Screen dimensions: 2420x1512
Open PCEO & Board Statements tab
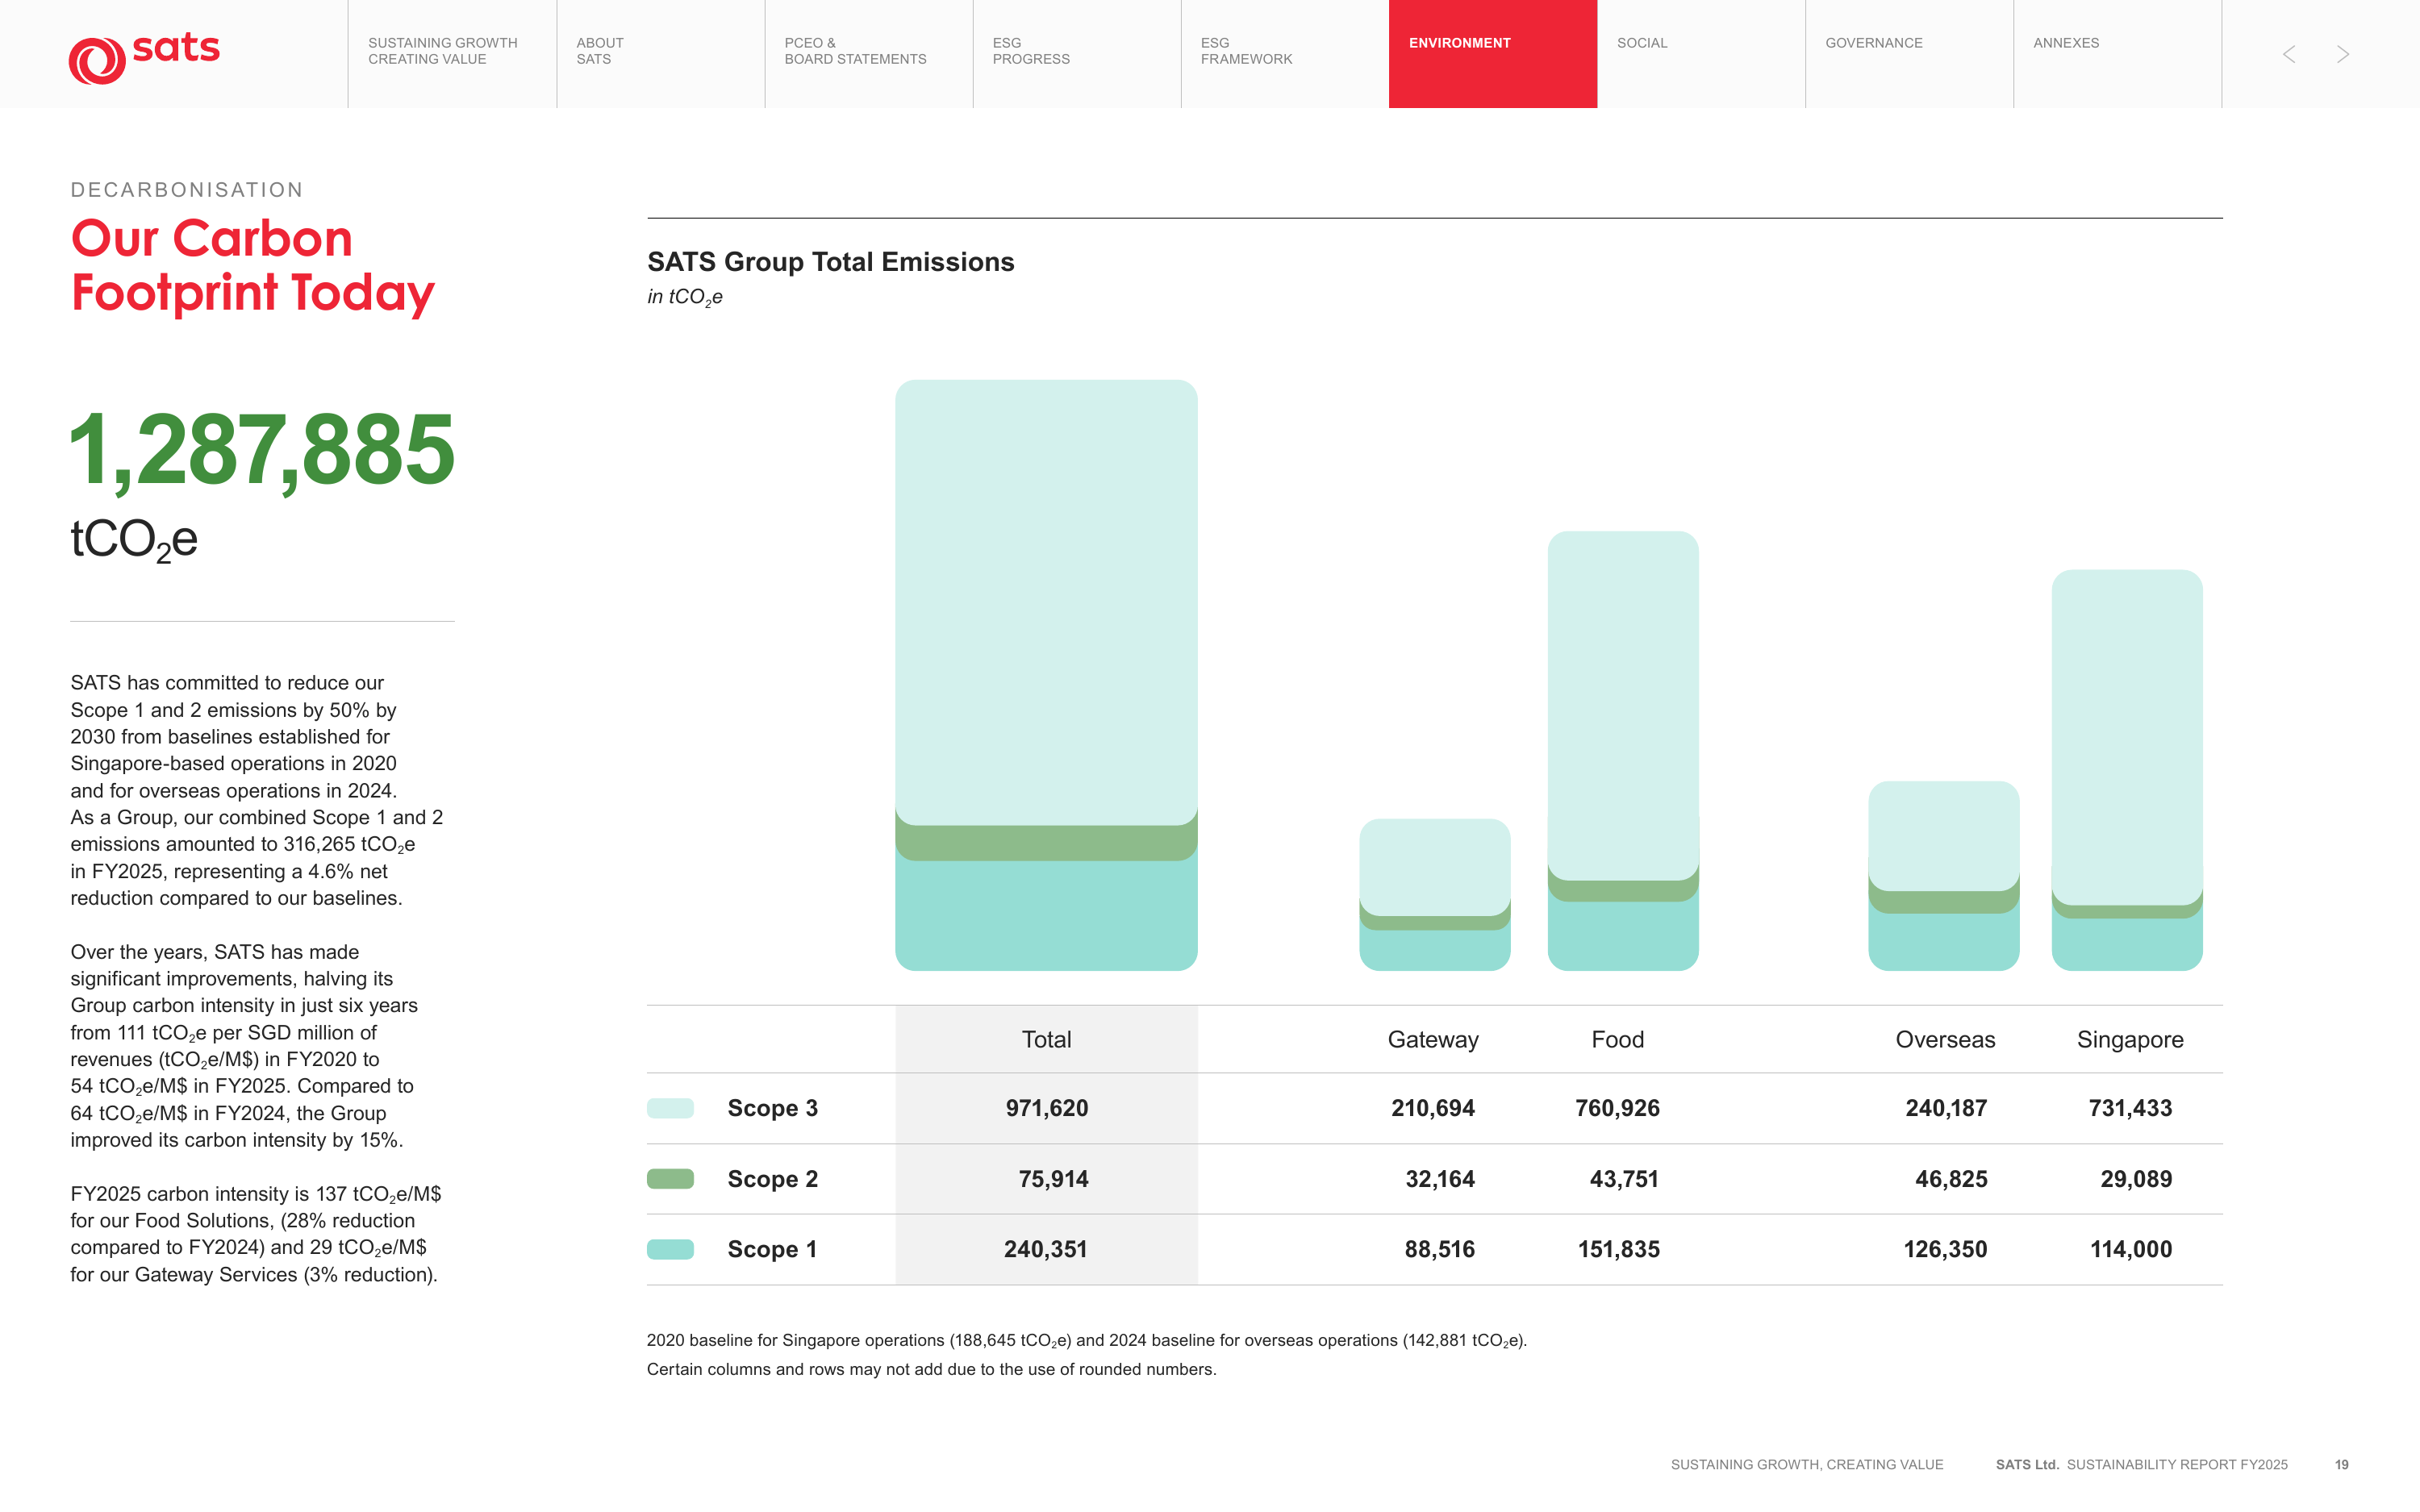pyautogui.click(x=868, y=53)
